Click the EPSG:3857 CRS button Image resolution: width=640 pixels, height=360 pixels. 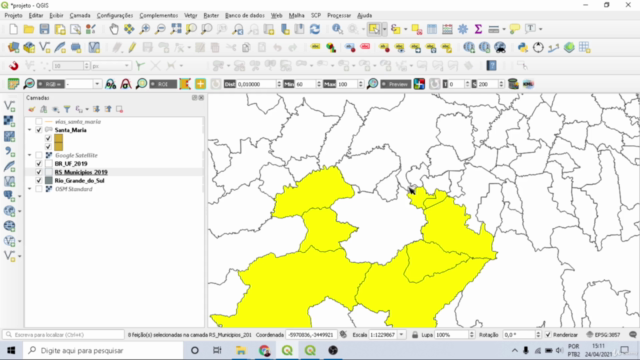(x=603, y=335)
